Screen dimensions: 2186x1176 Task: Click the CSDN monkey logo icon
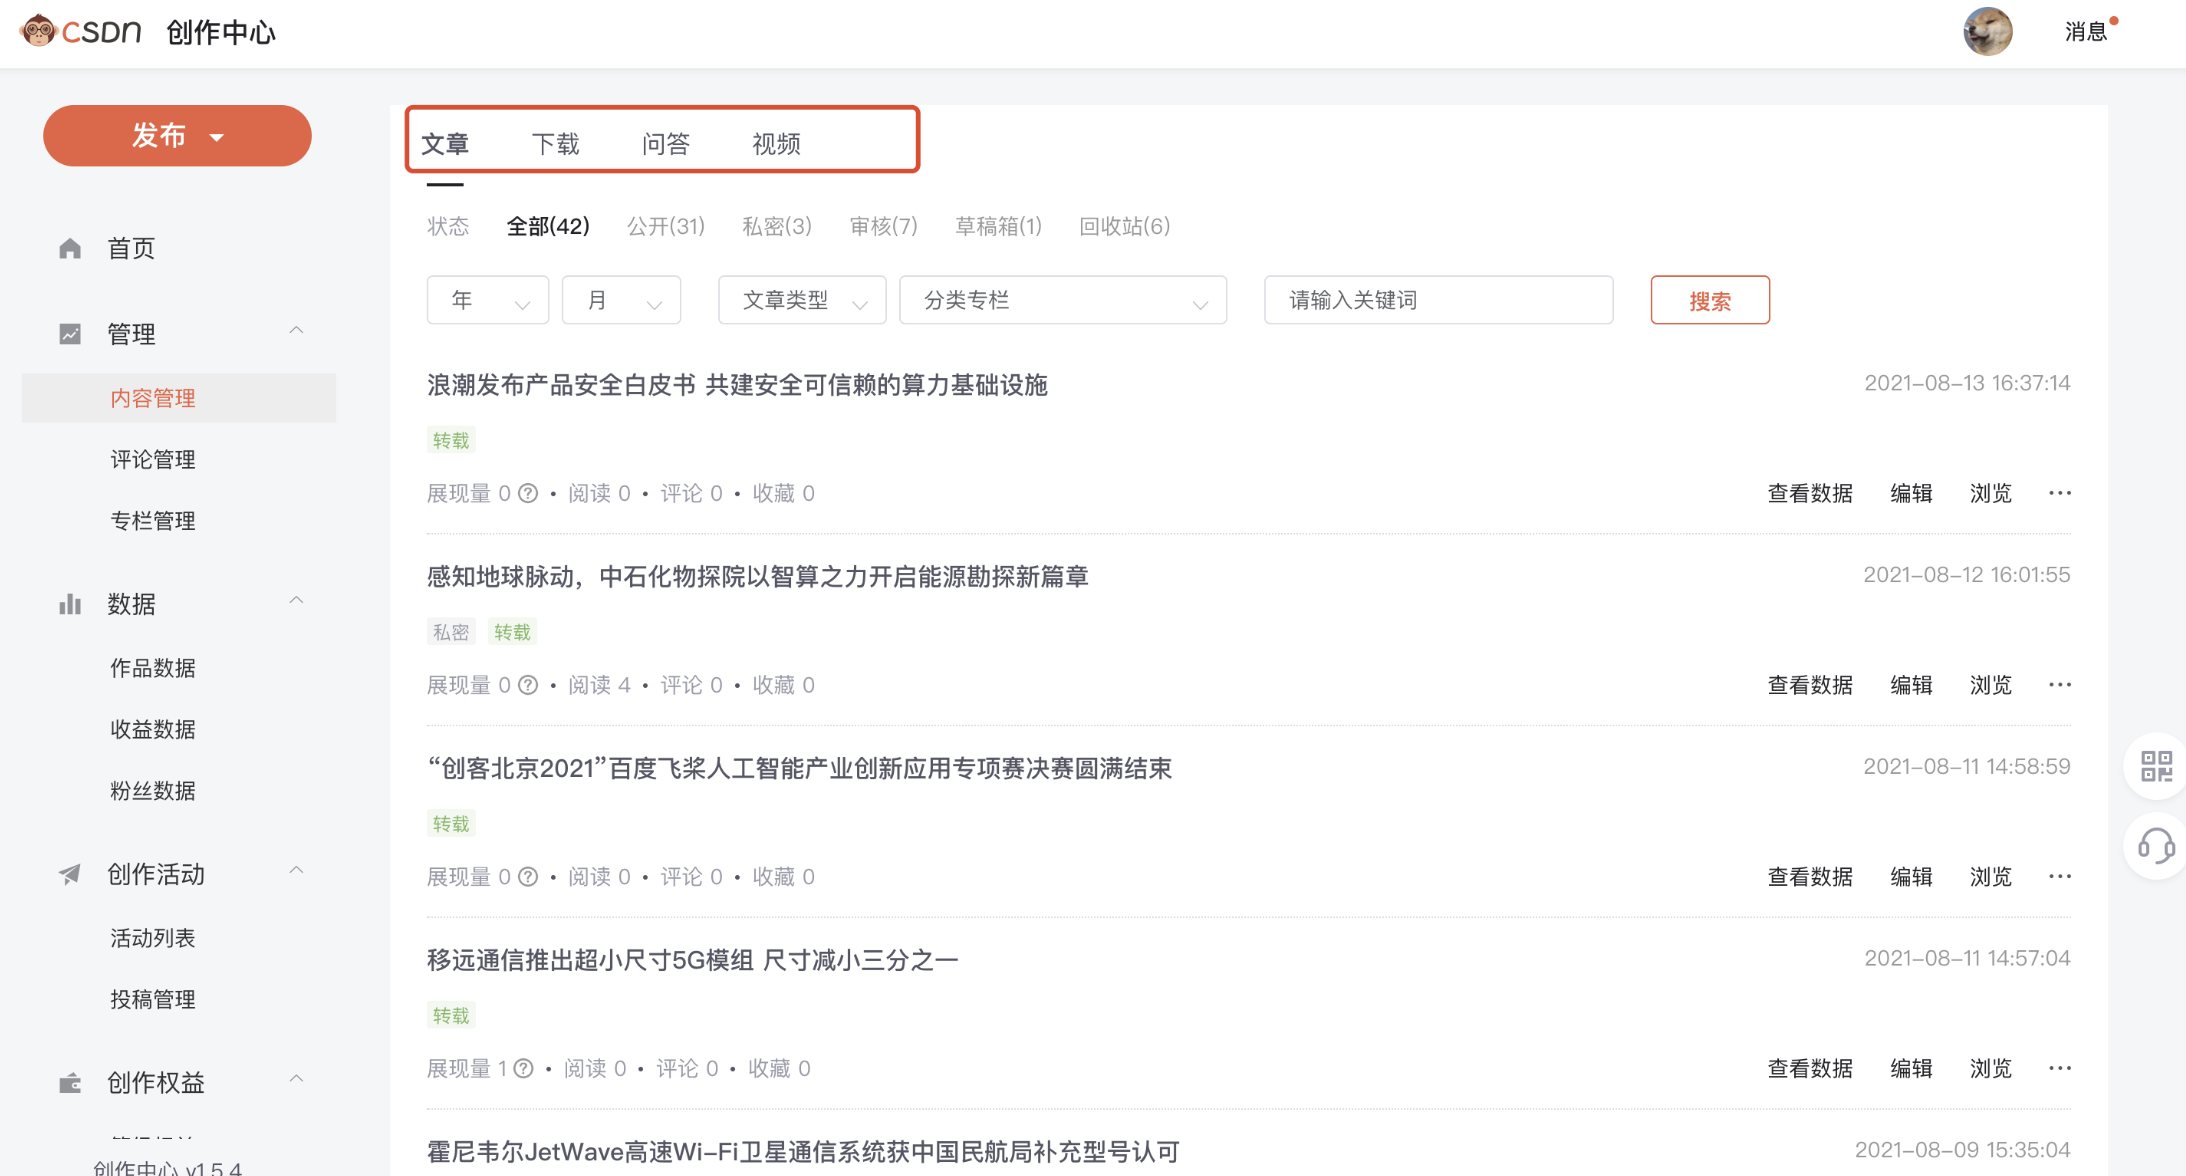coord(39,31)
